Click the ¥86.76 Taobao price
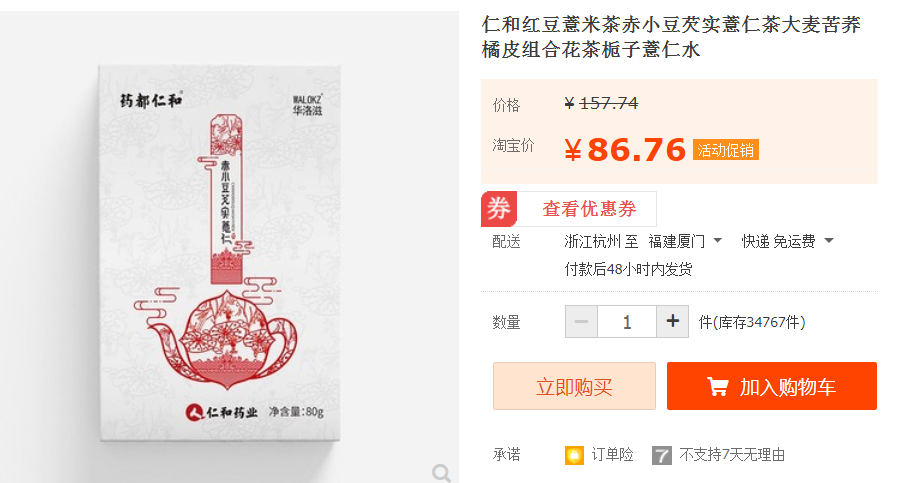Image resolution: width=897 pixels, height=483 pixels. pos(625,150)
